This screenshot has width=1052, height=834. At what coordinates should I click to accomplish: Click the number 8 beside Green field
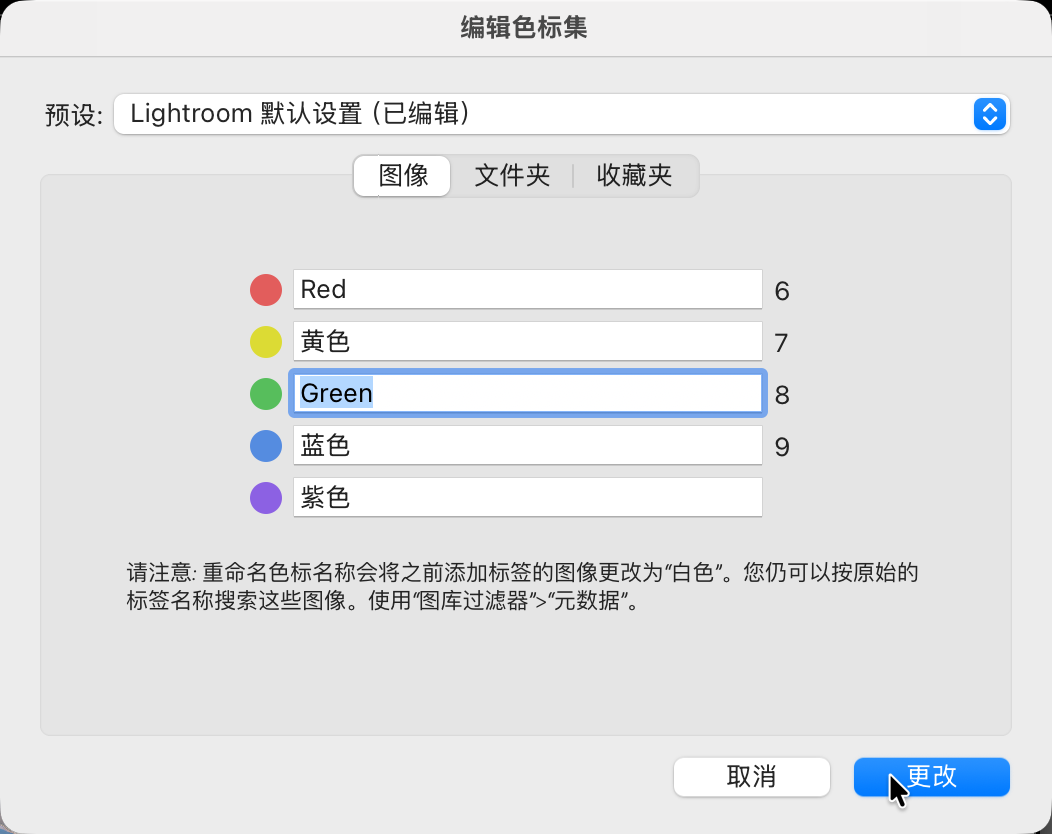(781, 395)
